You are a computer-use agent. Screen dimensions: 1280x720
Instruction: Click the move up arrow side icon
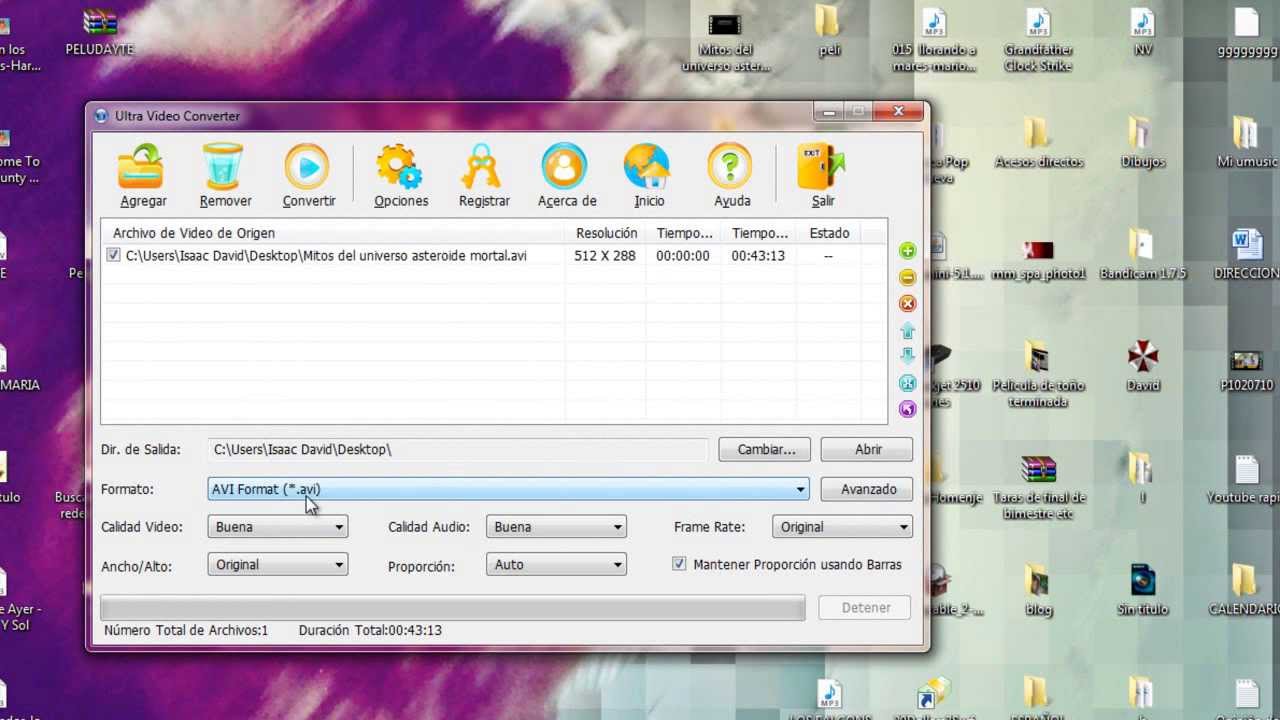click(x=907, y=330)
